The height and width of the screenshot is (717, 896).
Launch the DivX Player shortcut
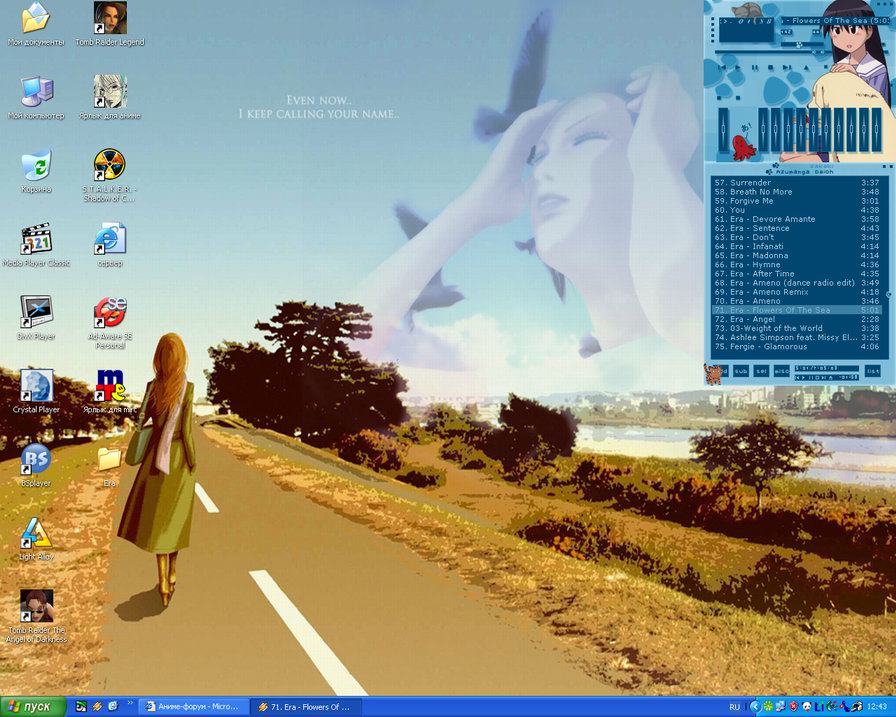point(36,318)
